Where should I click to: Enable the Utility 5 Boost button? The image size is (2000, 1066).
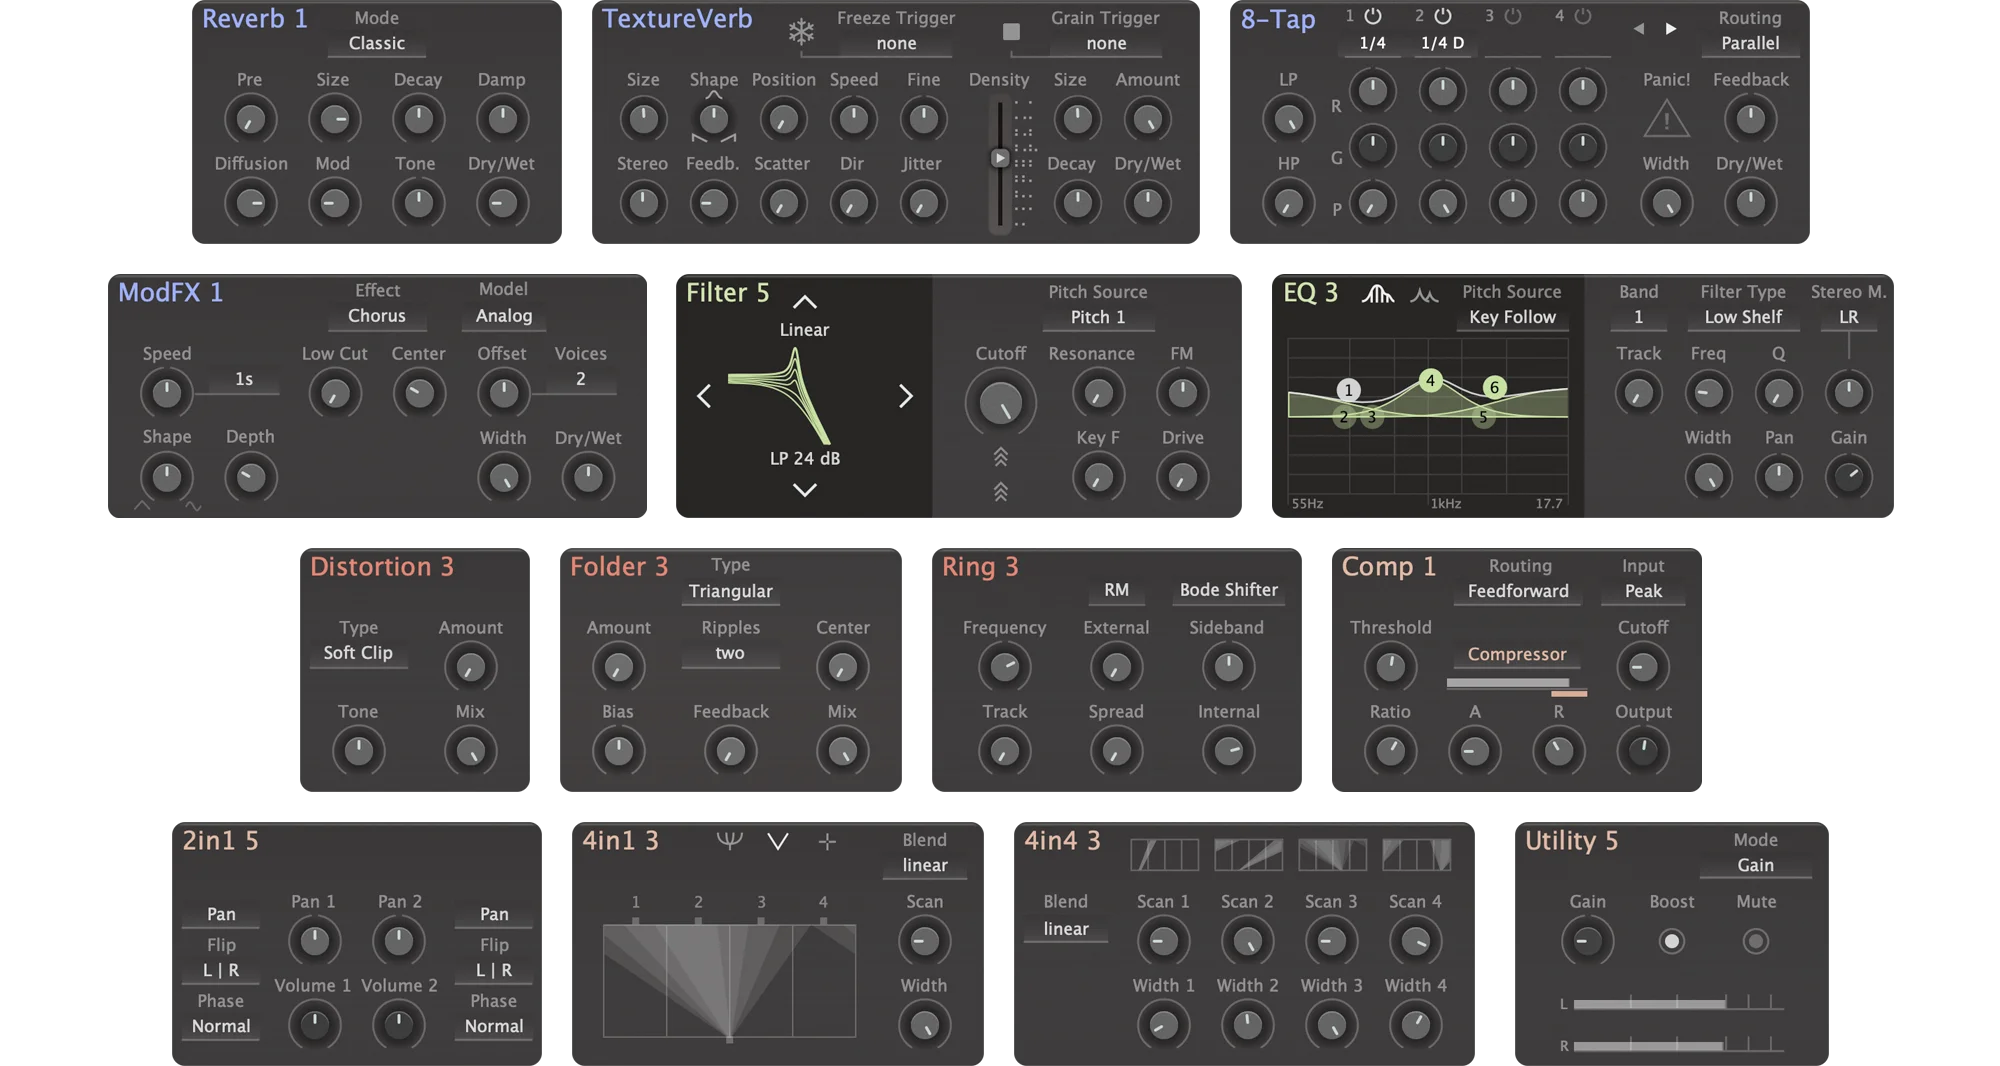(x=1671, y=941)
